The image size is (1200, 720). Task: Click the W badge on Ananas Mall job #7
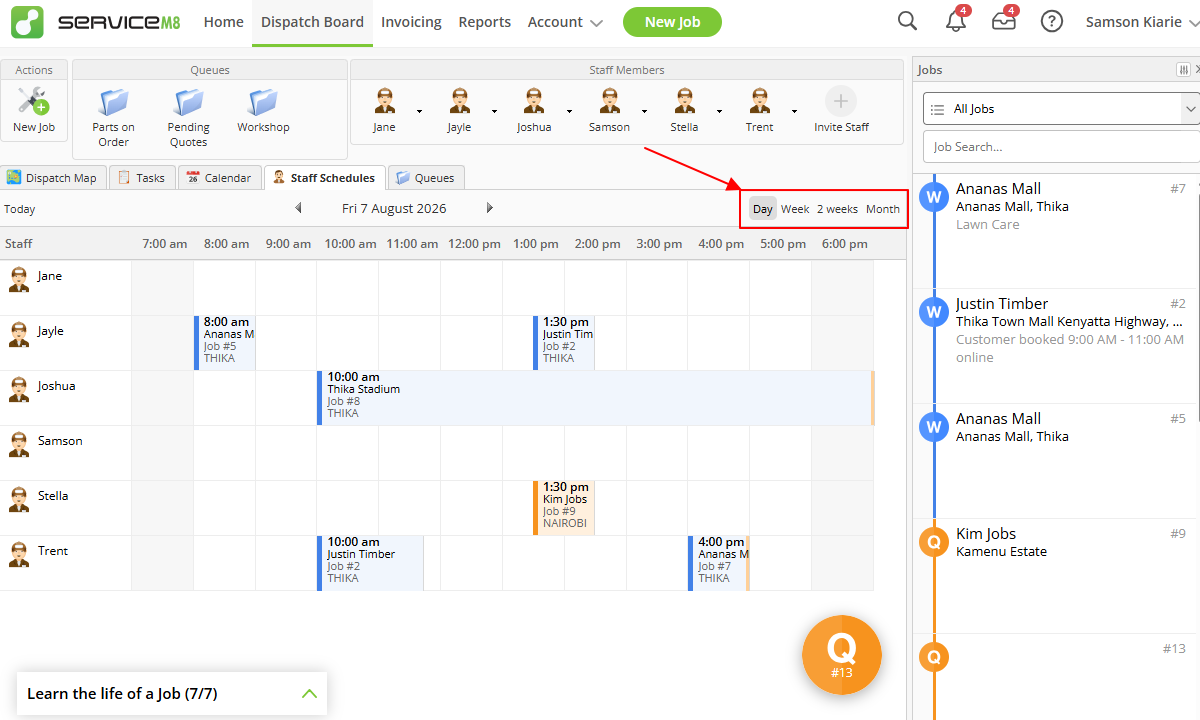[x=934, y=197]
